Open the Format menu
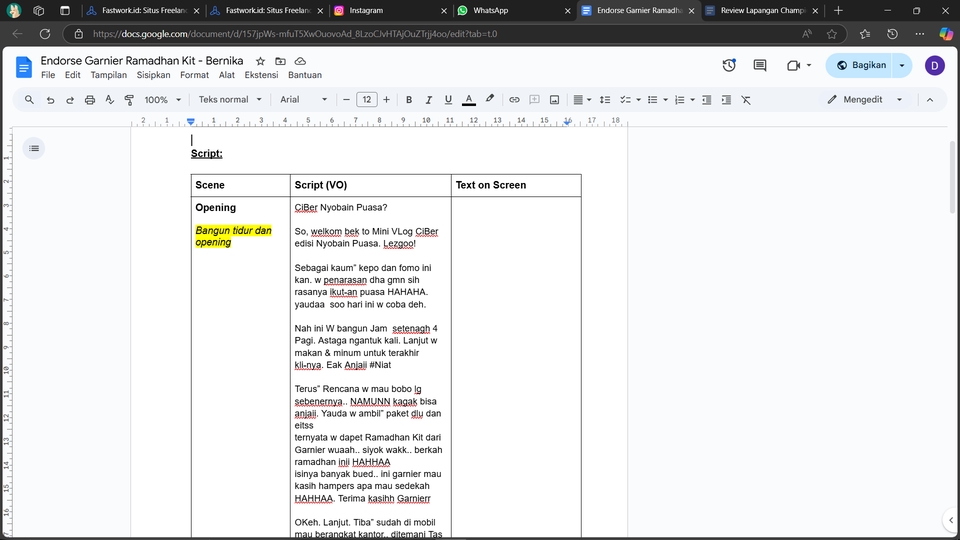Viewport: 960px width, 540px height. tap(194, 75)
